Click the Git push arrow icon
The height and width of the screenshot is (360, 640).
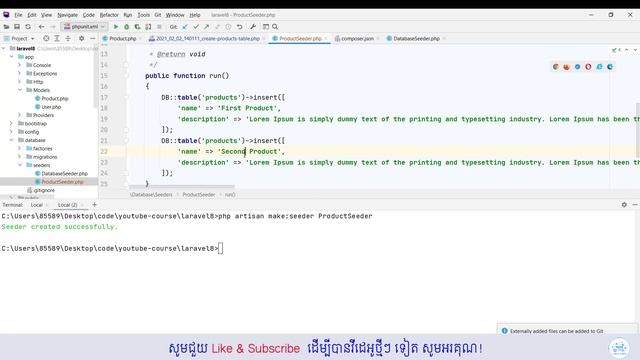coord(207,27)
